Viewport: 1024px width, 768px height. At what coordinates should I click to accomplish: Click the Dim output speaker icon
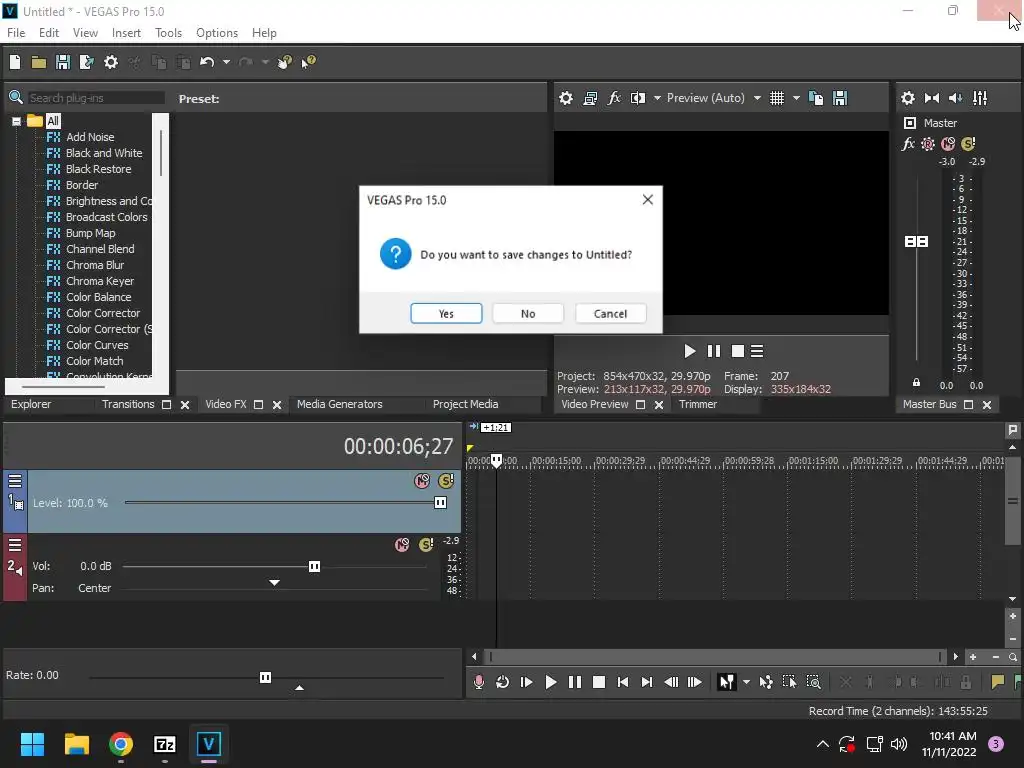point(955,98)
